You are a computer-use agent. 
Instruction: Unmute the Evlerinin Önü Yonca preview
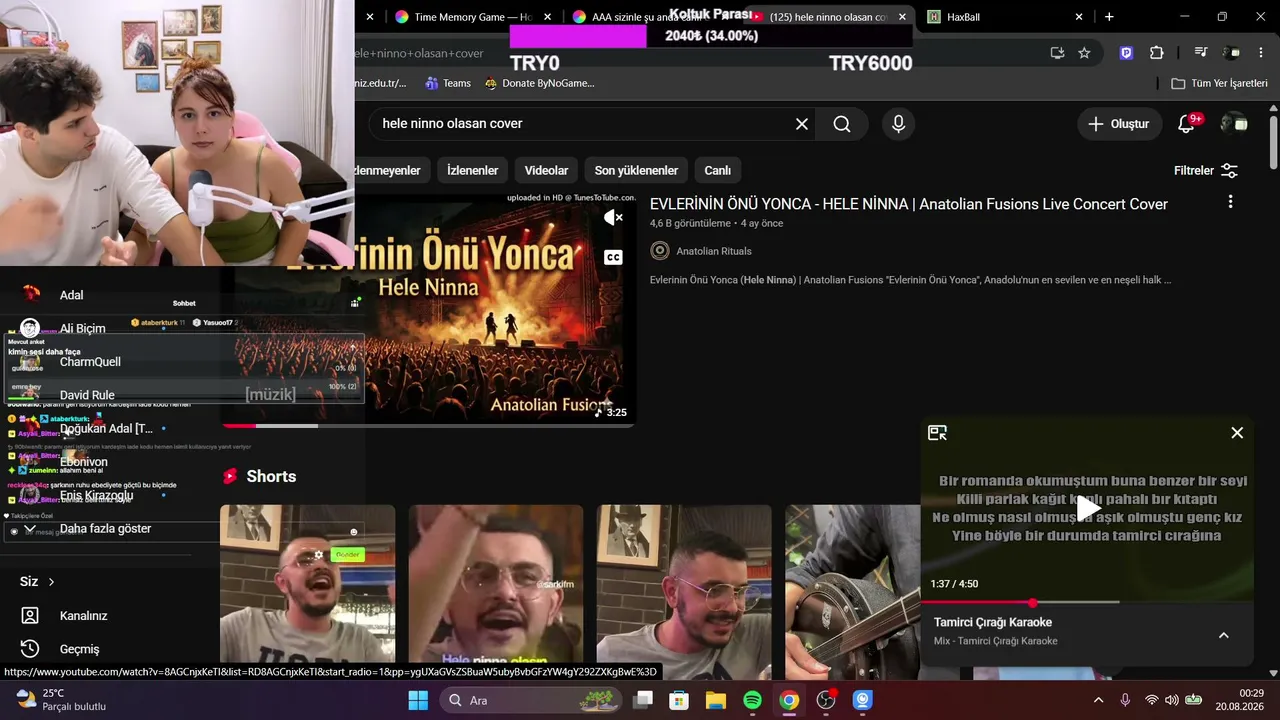coord(613,217)
